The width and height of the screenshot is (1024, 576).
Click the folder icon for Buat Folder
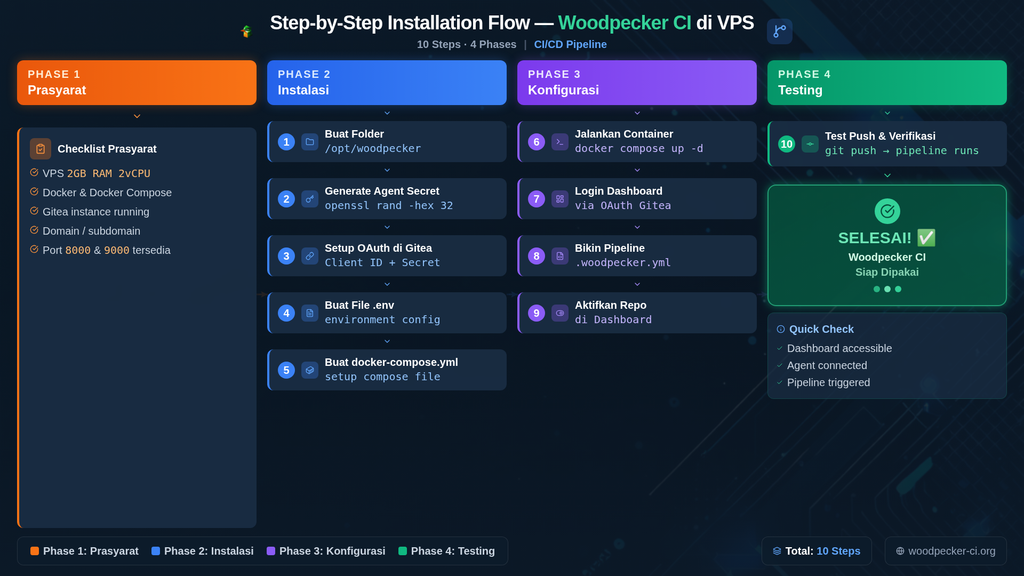(x=310, y=142)
